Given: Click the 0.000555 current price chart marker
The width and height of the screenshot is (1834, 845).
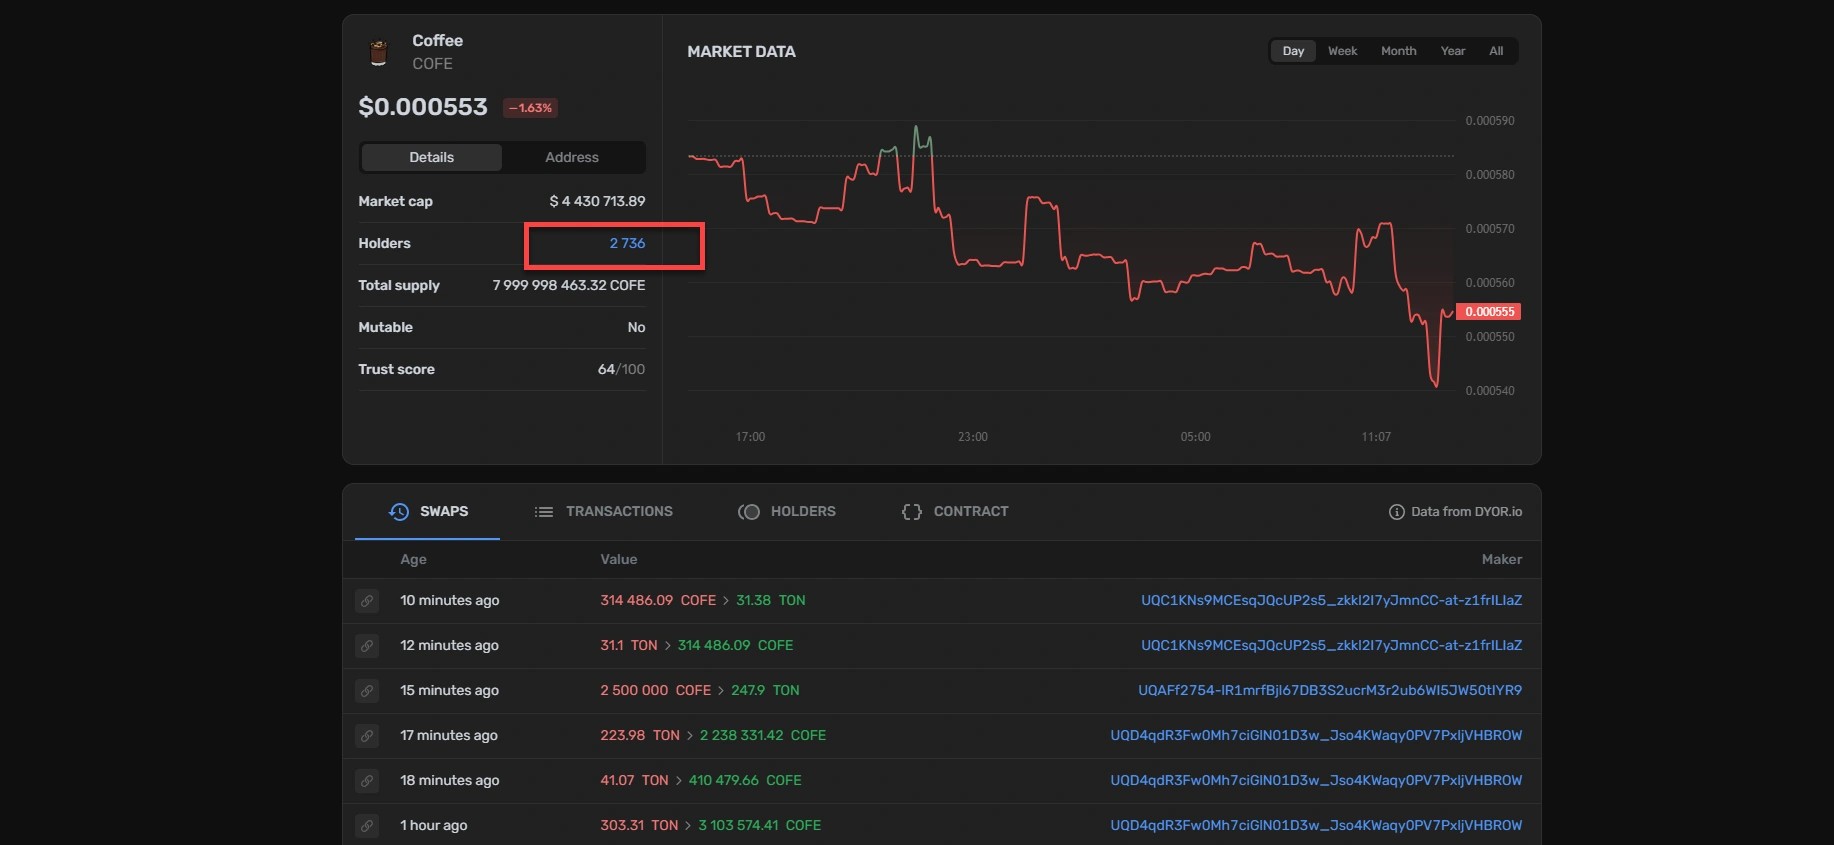Looking at the screenshot, I should tap(1488, 312).
